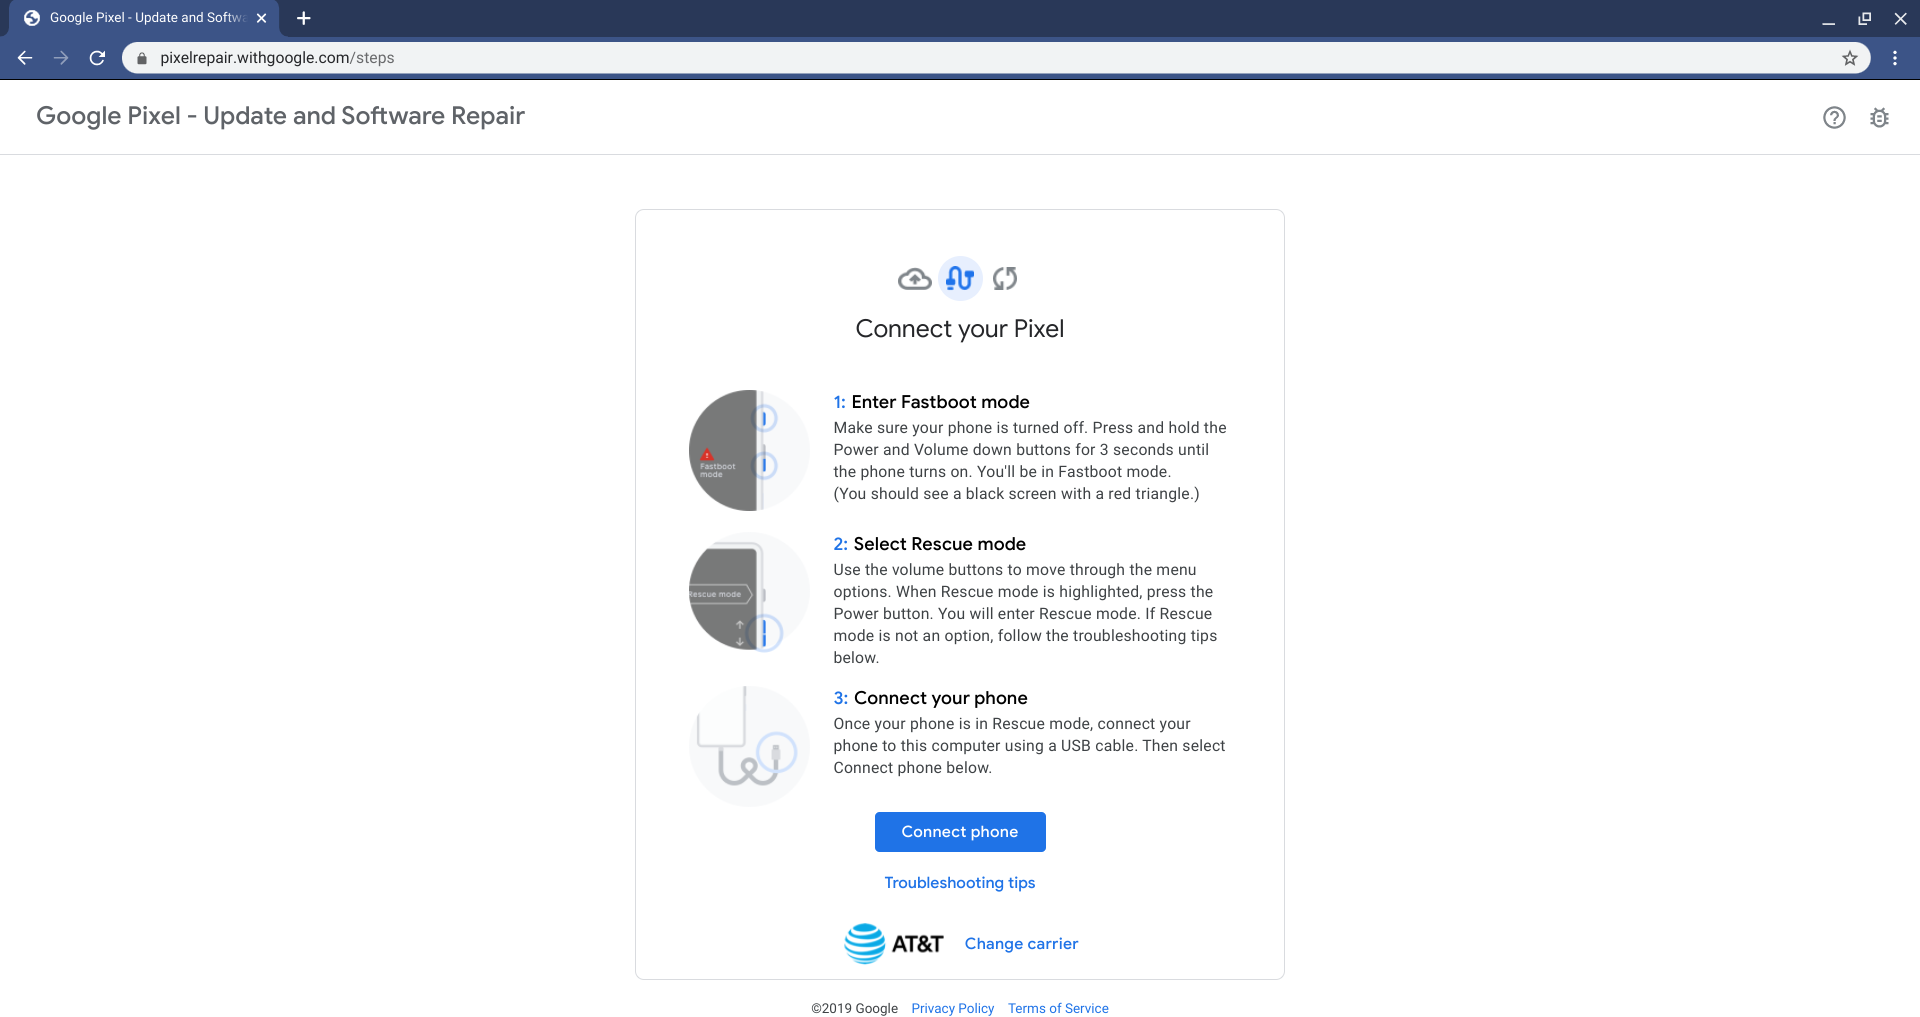This screenshot has height=1017, width=1920.
Task: Click the AT&T carrier logo
Action: [x=893, y=944]
